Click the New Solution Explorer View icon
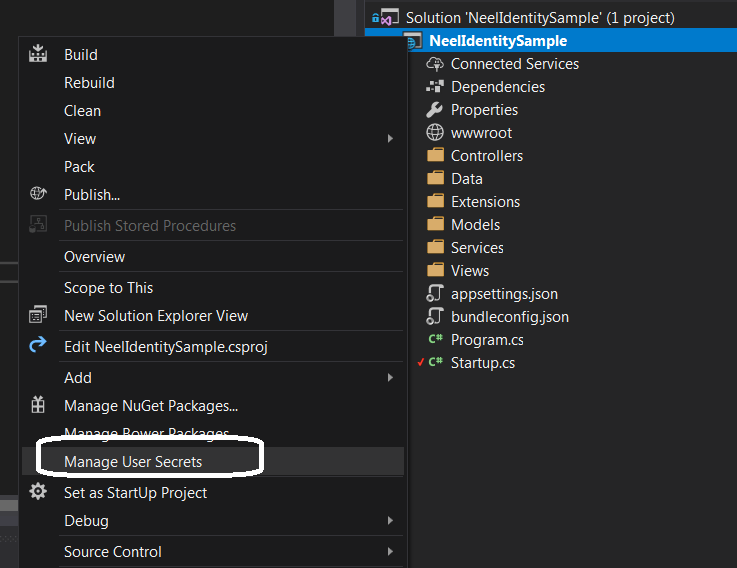Screen dimensions: 737x568 click(x=38, y=315)
